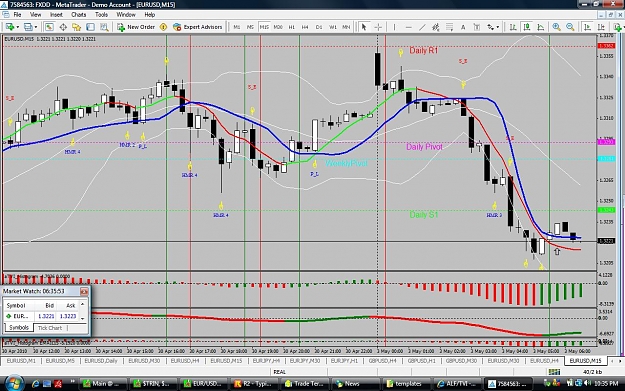Viewport: 625px width, 391px height.
Task: Switch chart to M5 timeframe
Action: click(x=250, y=27)
